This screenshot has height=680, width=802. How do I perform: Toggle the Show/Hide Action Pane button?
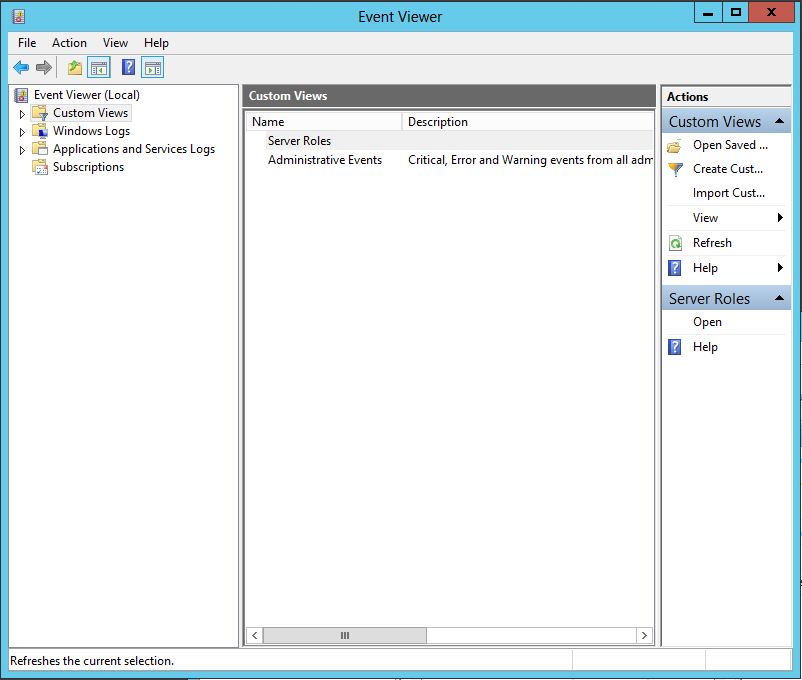(x=152, y=68)
